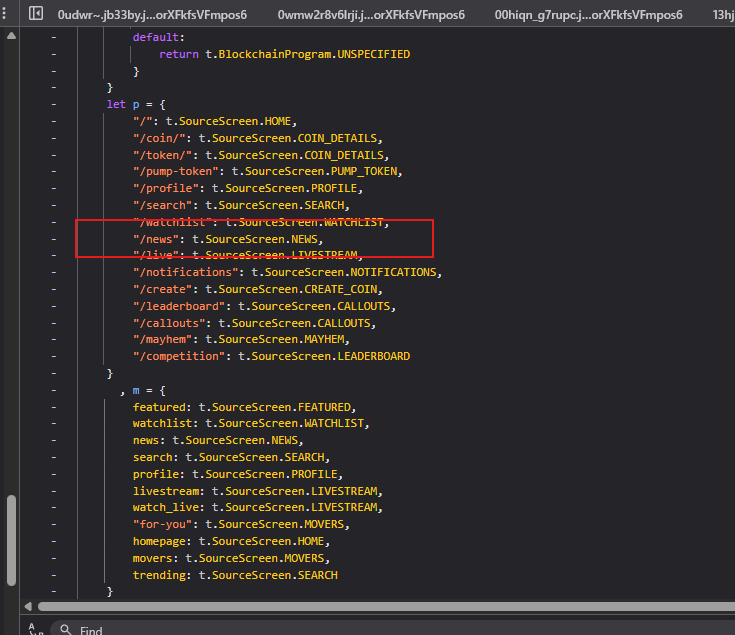Click the vertical scrollbar up arrow
The height and width of the screenshot is (635, 735).
11,36
